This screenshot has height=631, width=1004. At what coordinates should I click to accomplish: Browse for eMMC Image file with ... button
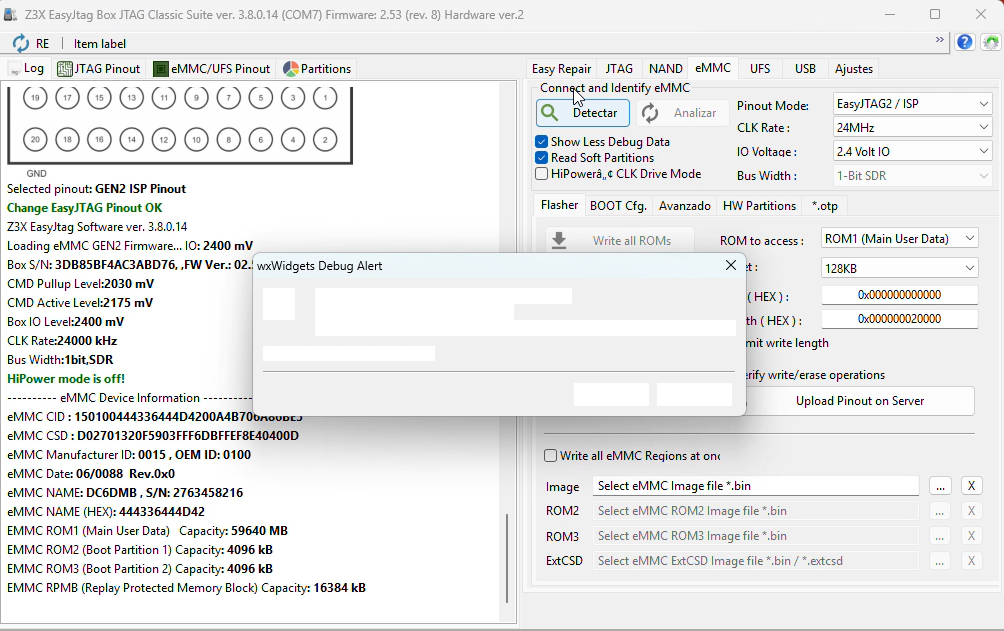pyautogui.click(x=939, y=486)
